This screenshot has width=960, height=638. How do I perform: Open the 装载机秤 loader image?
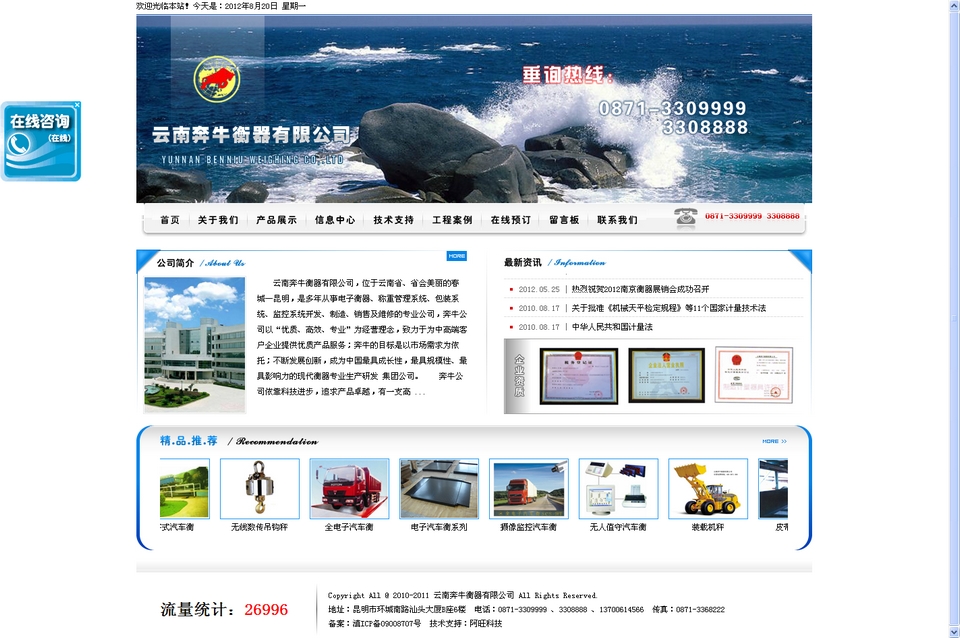point(708,489)
